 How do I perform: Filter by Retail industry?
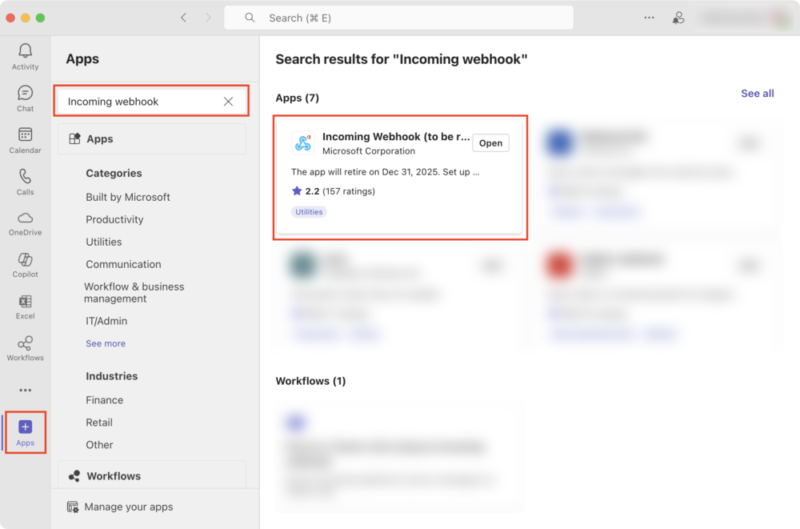click(x=99, y=422)
